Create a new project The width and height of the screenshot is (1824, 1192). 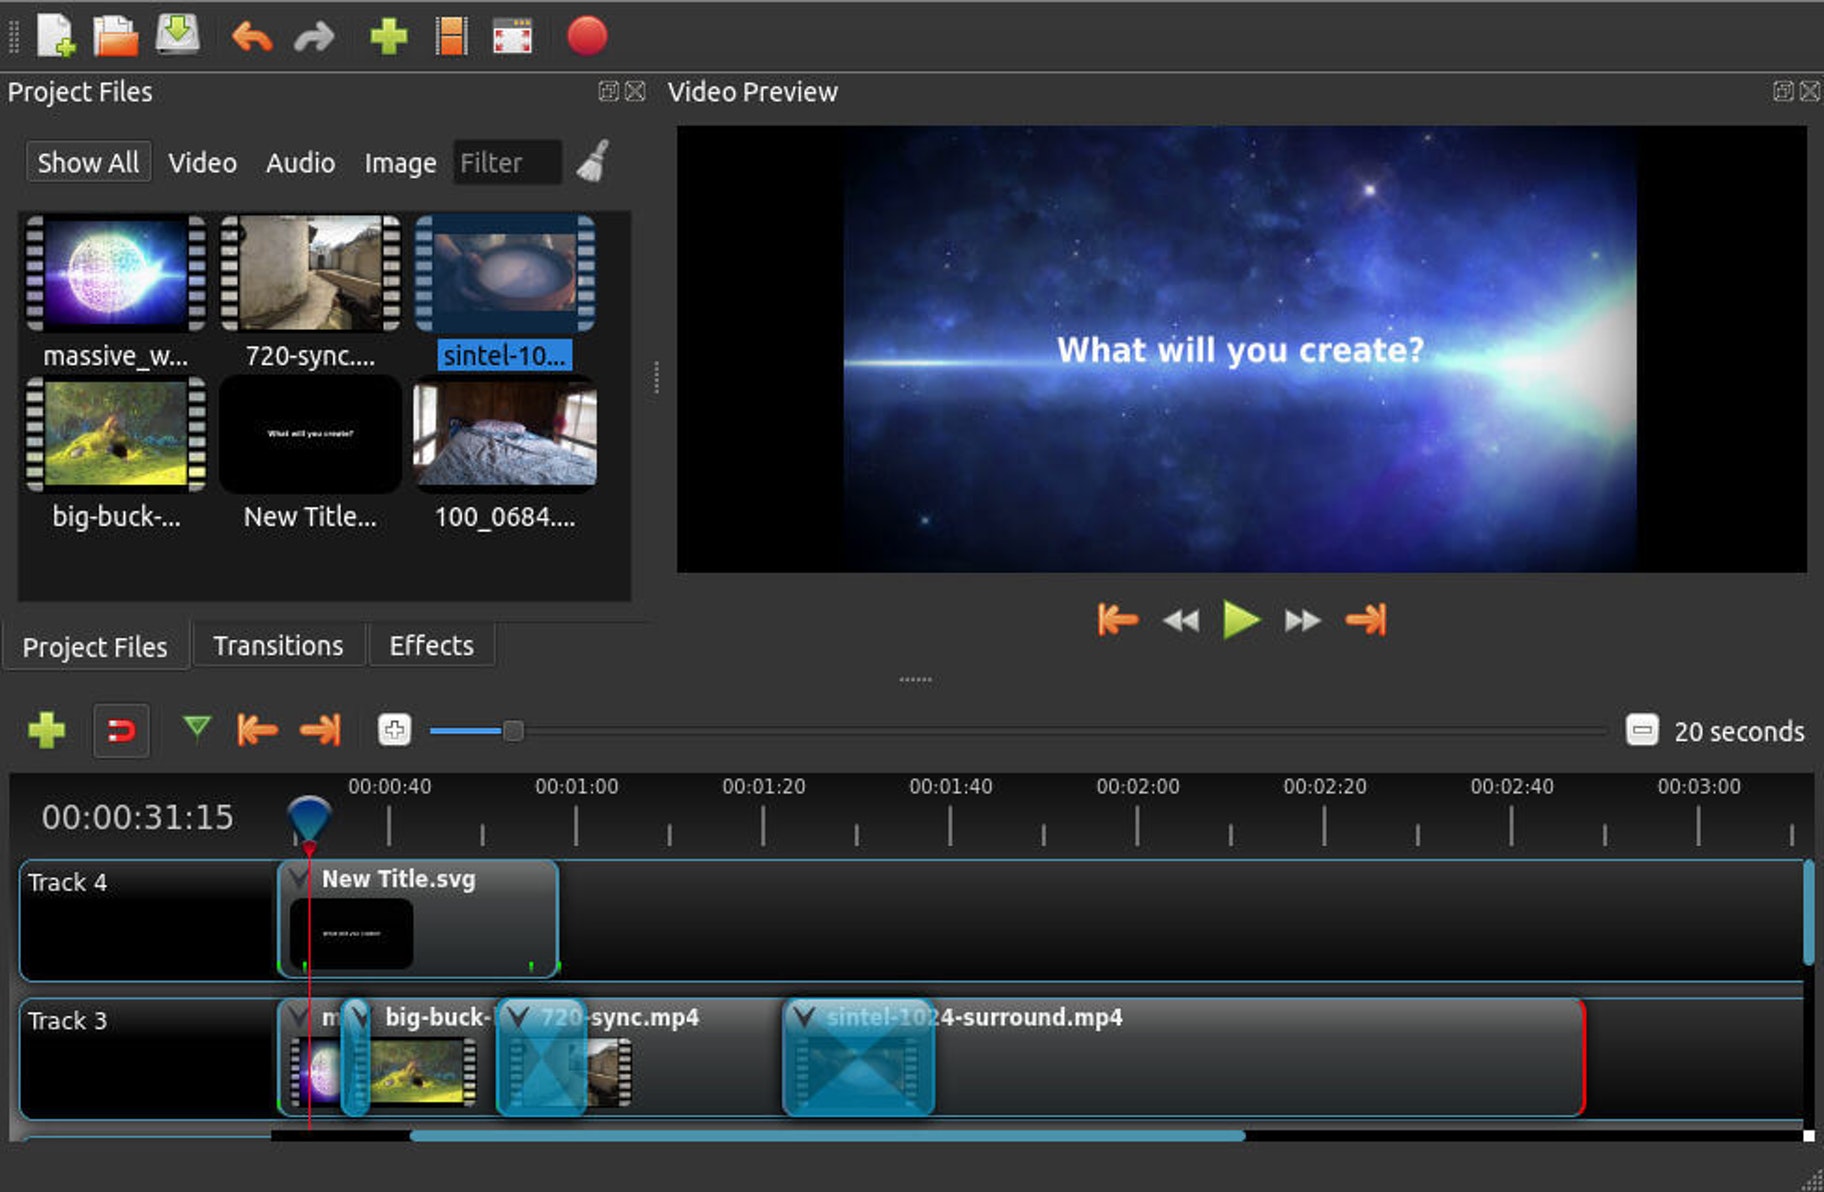[x=55, y=35]
